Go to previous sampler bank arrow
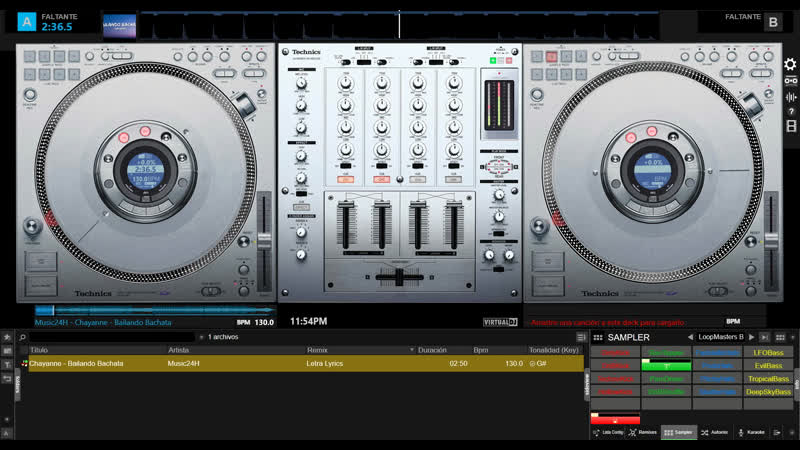 pyautogui.click(x=690, y=337)
